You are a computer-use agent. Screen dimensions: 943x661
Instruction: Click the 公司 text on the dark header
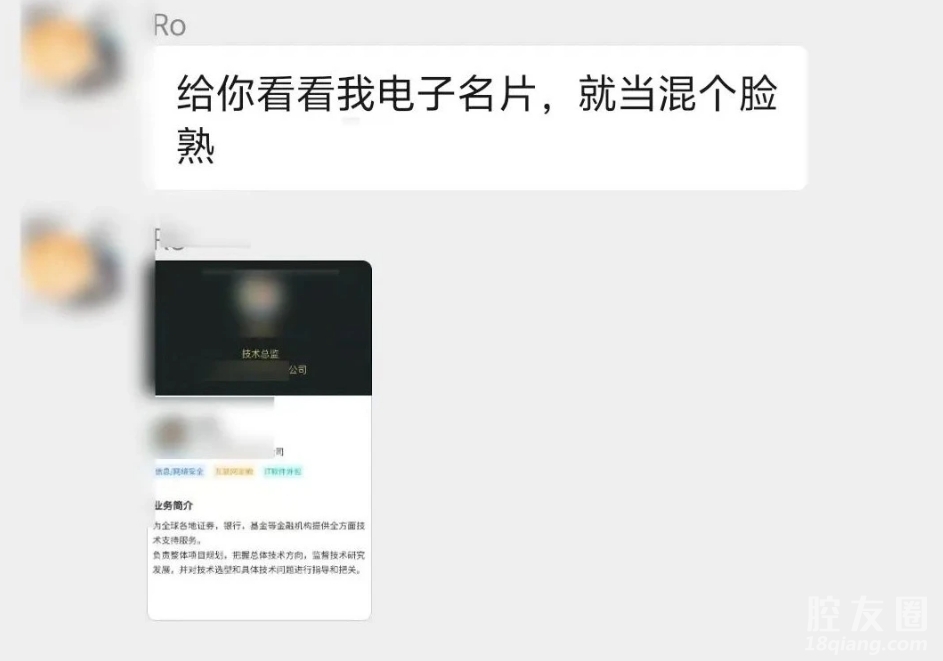coord(297,369)
